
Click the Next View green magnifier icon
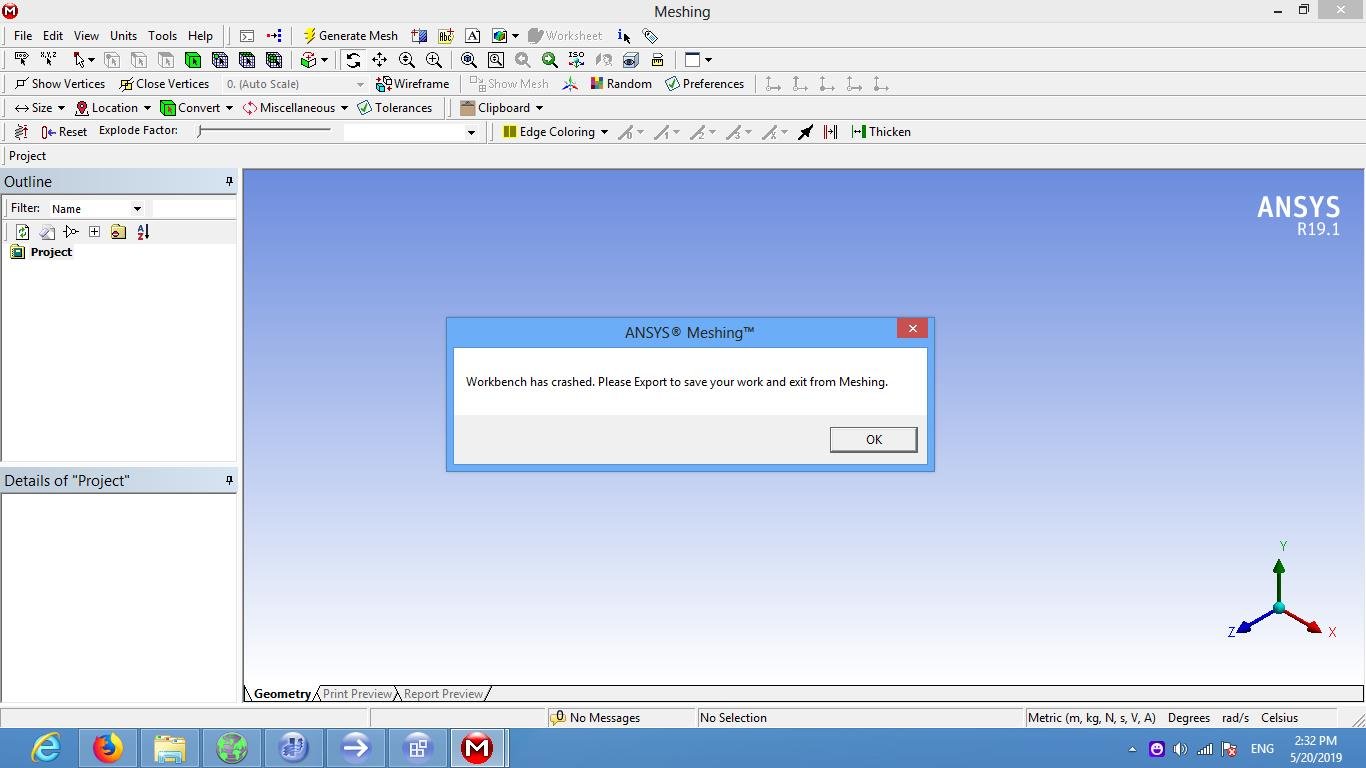[x=549, y=60]
